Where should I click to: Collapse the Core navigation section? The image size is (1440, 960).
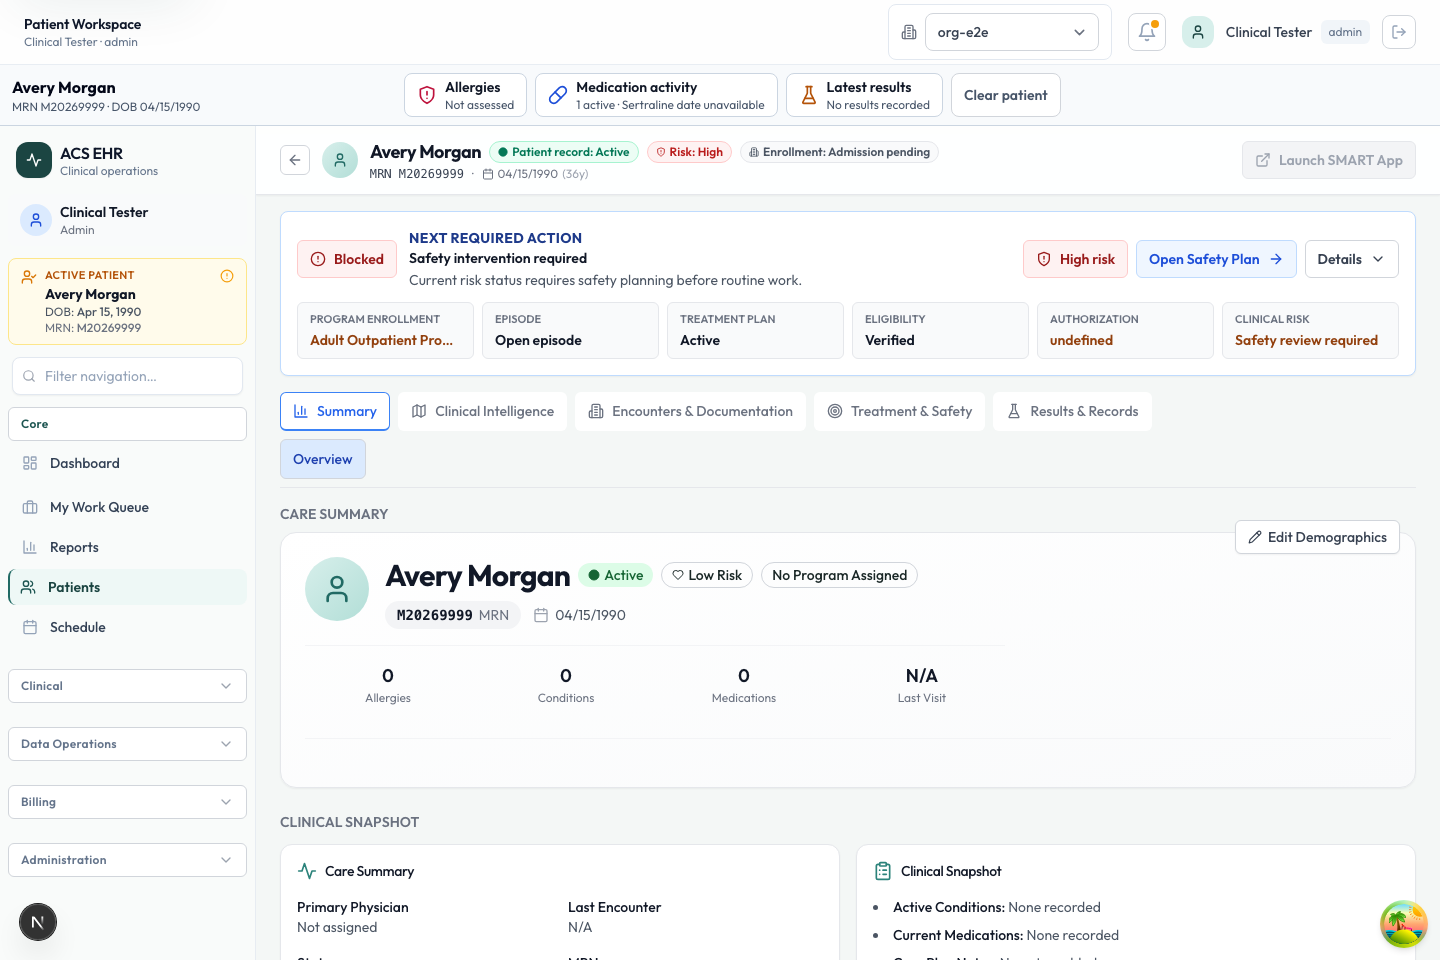click(127, 424)
